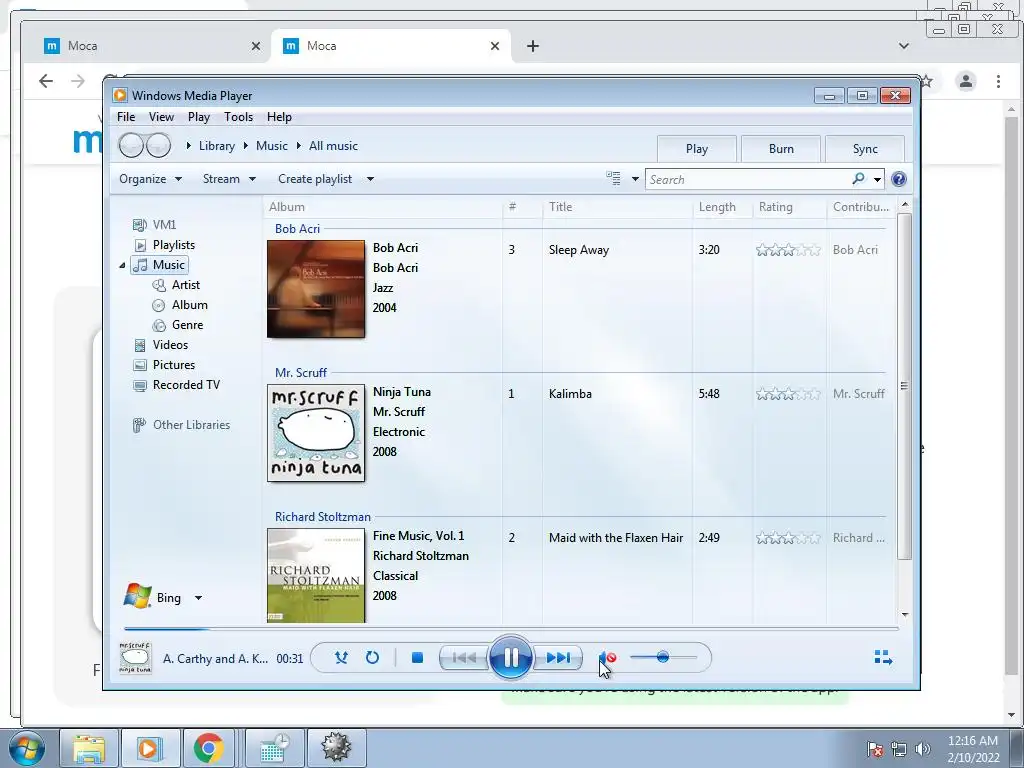Stop playback with the stop button
This screenshot has width=1024, height=768.
point(417,658)
